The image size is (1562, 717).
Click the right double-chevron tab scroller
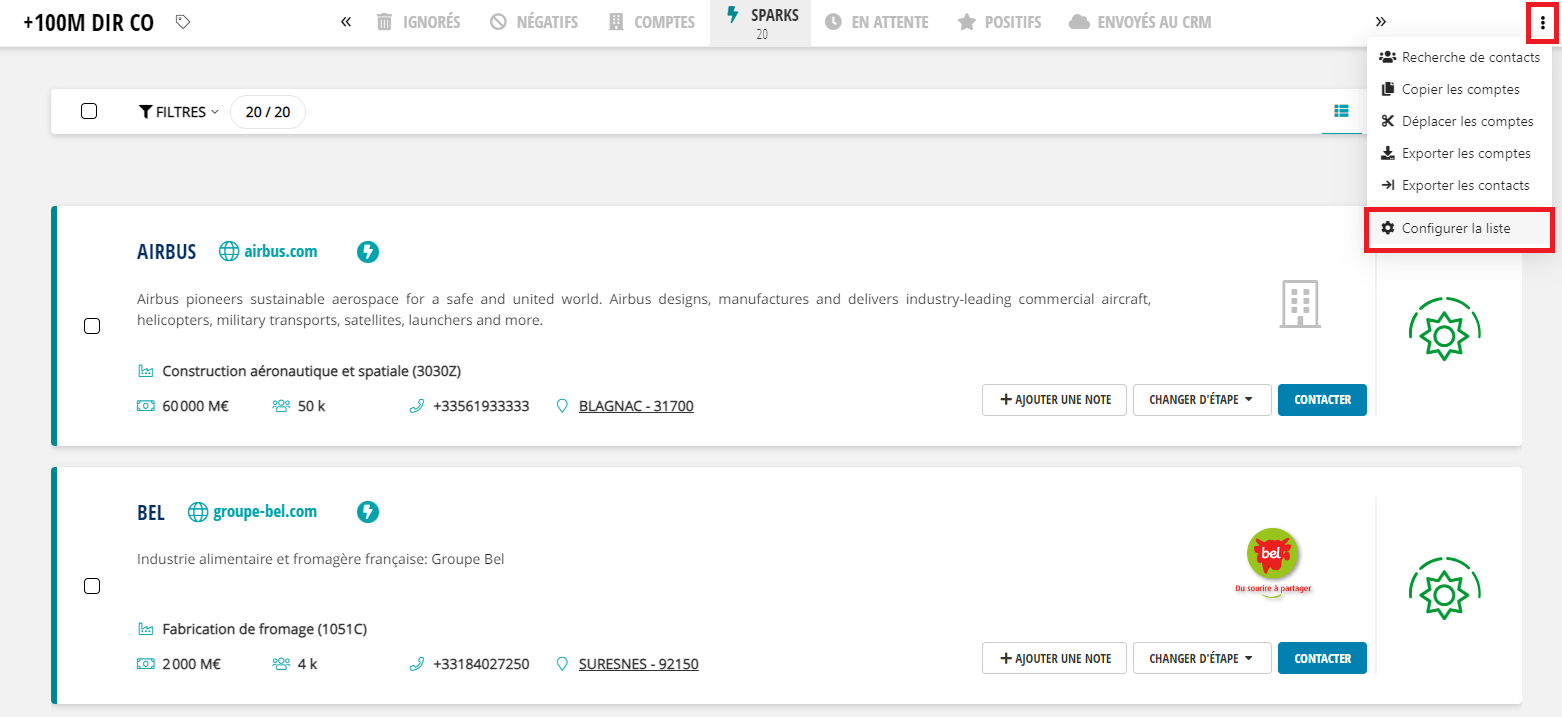coord(1381,21)
